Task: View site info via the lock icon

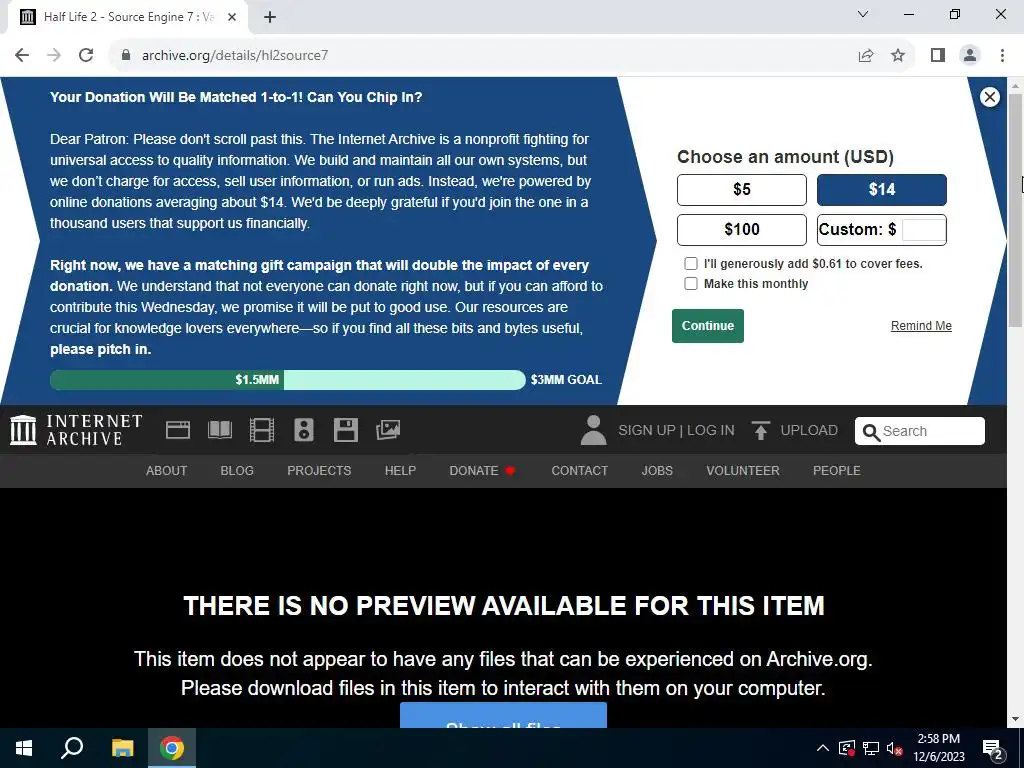Action: (x=126, y=56)
